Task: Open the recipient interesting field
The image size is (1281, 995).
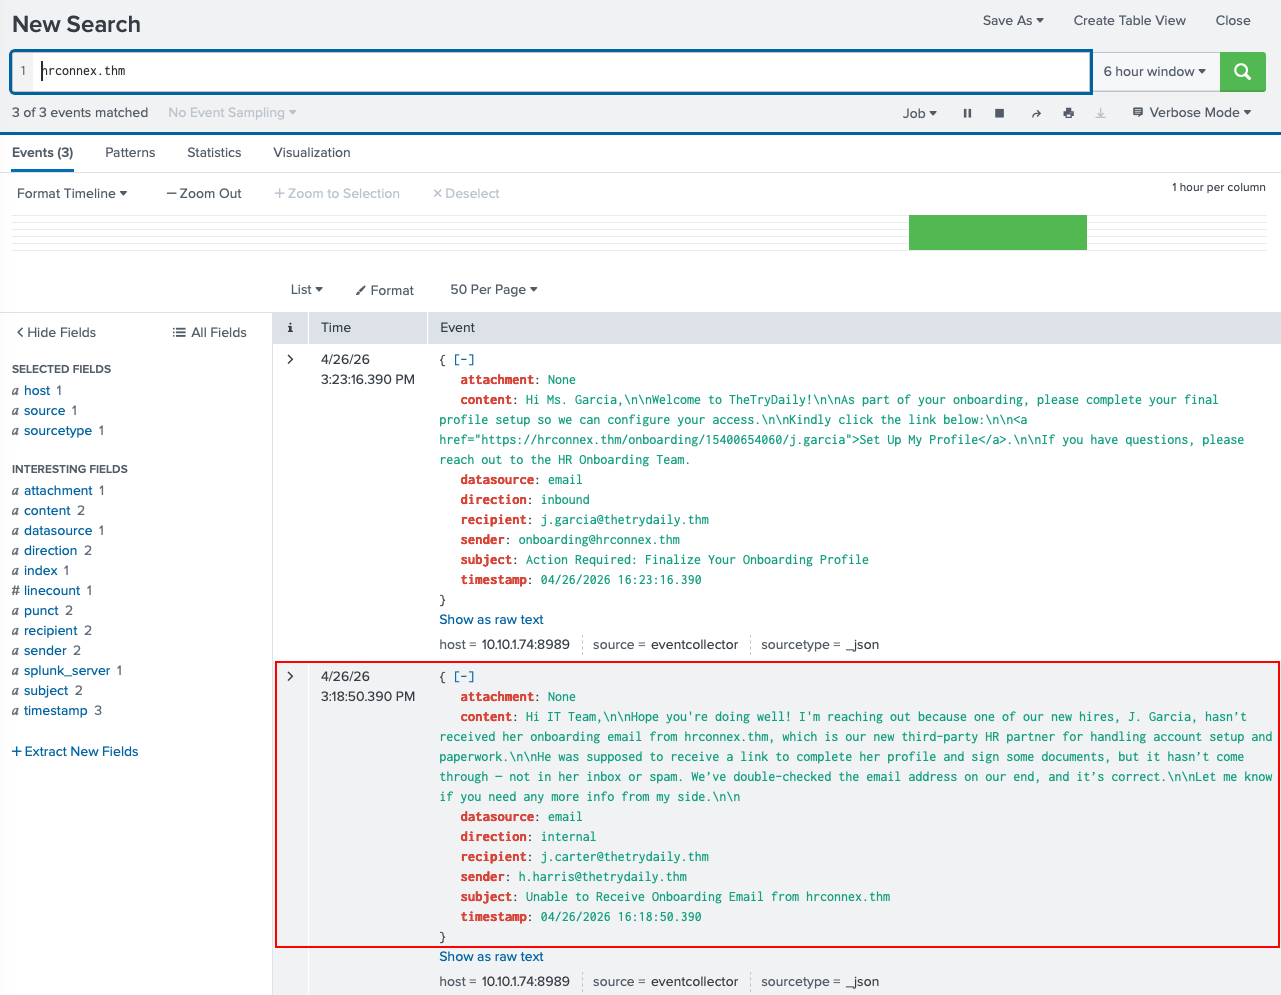Action: coord(50,630)
